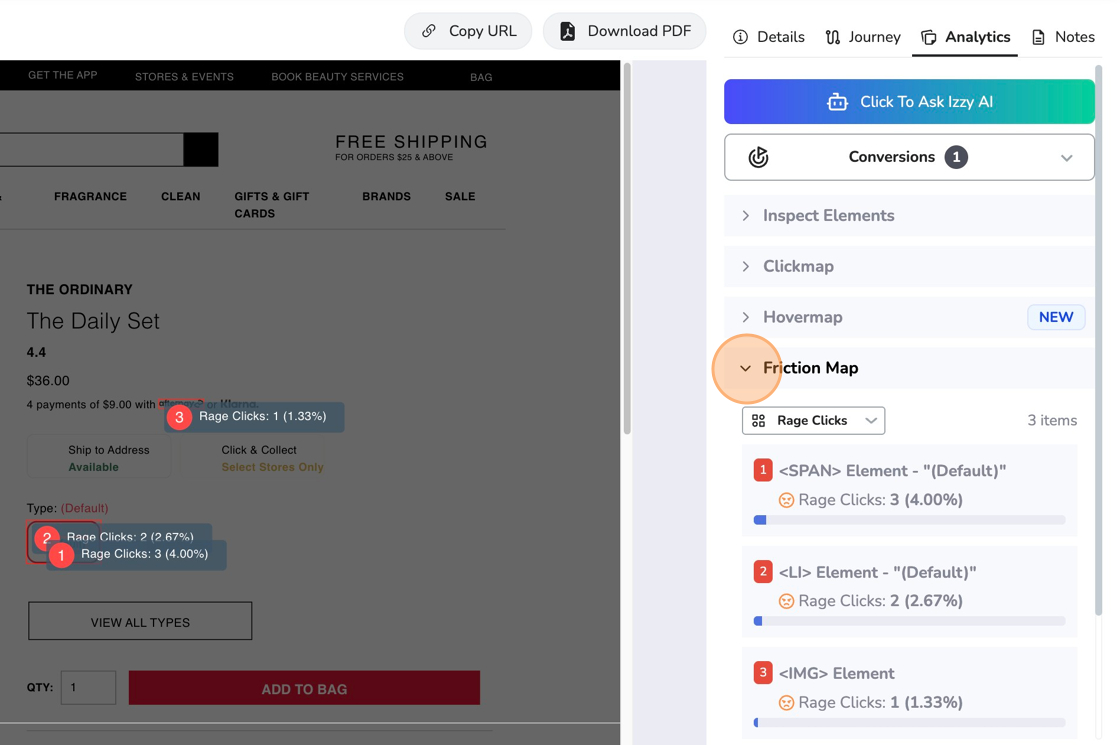Click SPAN element rage clicks progress bar
Image resolution: width=1120 pixels, height=745 pixels.
click(x=909, y=520)
